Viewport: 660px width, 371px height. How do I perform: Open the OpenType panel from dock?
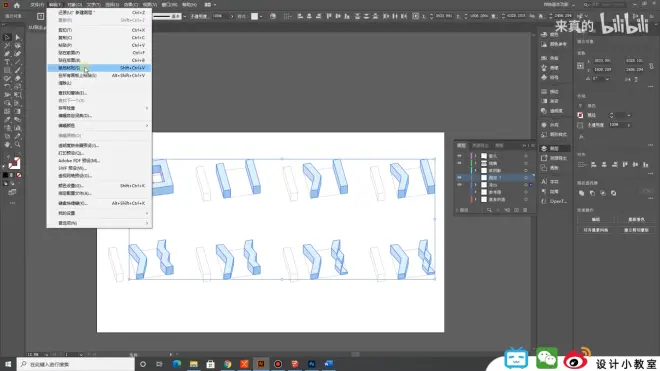coord(554,201)
